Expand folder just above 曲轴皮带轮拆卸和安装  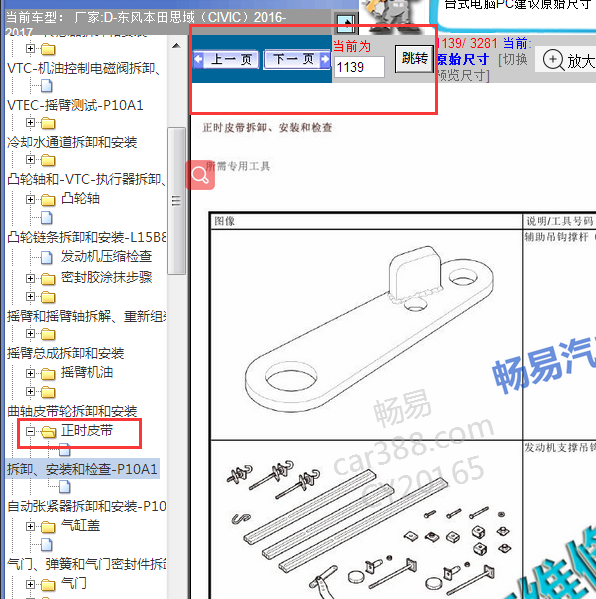pos(31,391)
